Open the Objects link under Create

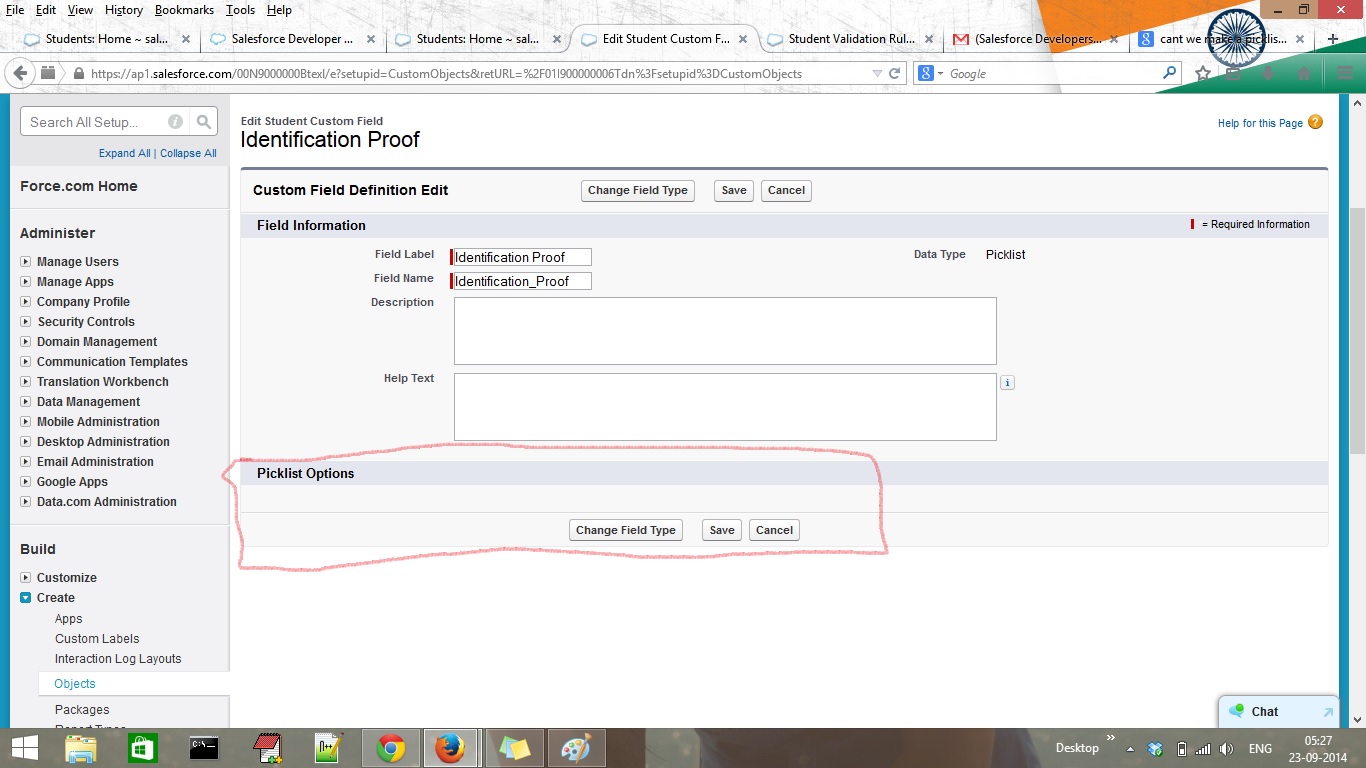(75, 684)
